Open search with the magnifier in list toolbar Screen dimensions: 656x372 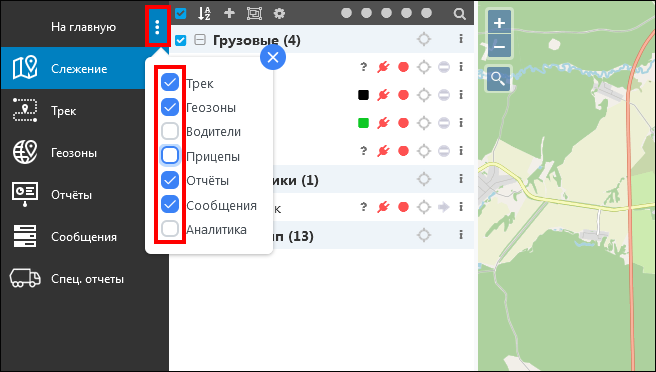[459, 14]
